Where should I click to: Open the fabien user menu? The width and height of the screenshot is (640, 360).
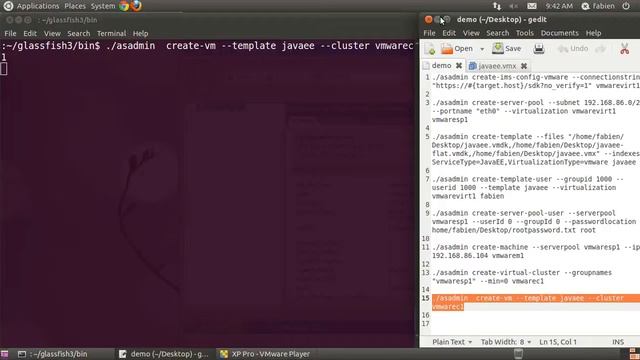pos(598,6)
